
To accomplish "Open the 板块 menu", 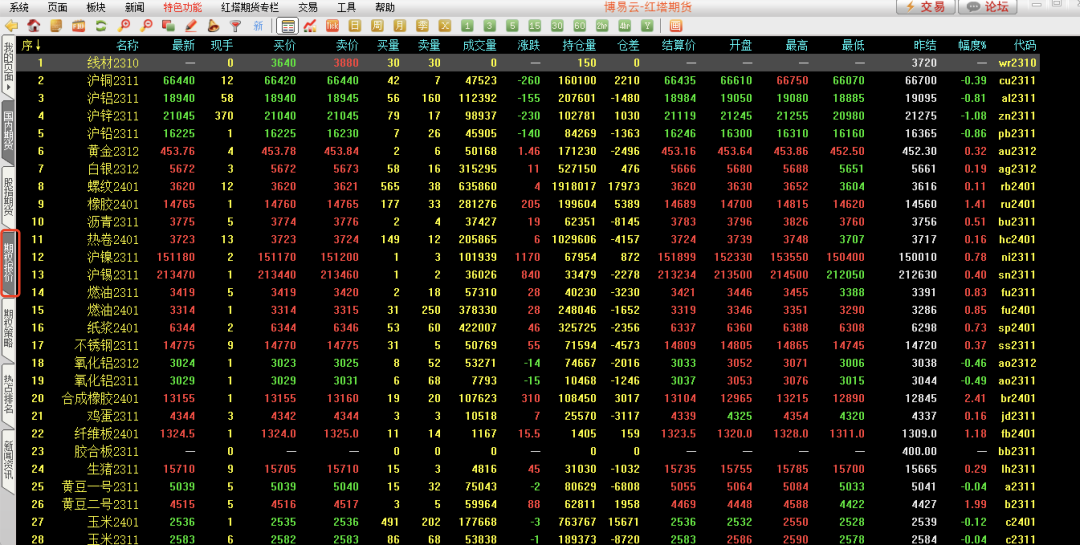I will pos(96,7).
